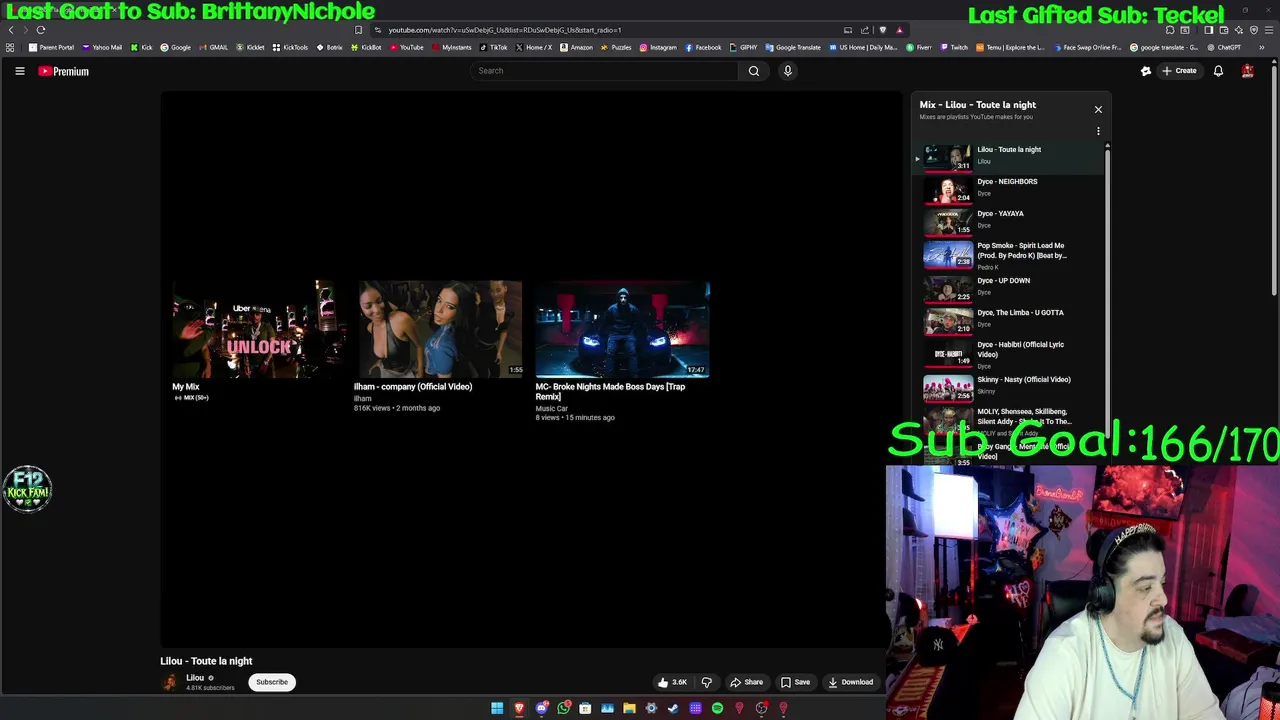Activate voice search microphone

(x=788, y=71)
